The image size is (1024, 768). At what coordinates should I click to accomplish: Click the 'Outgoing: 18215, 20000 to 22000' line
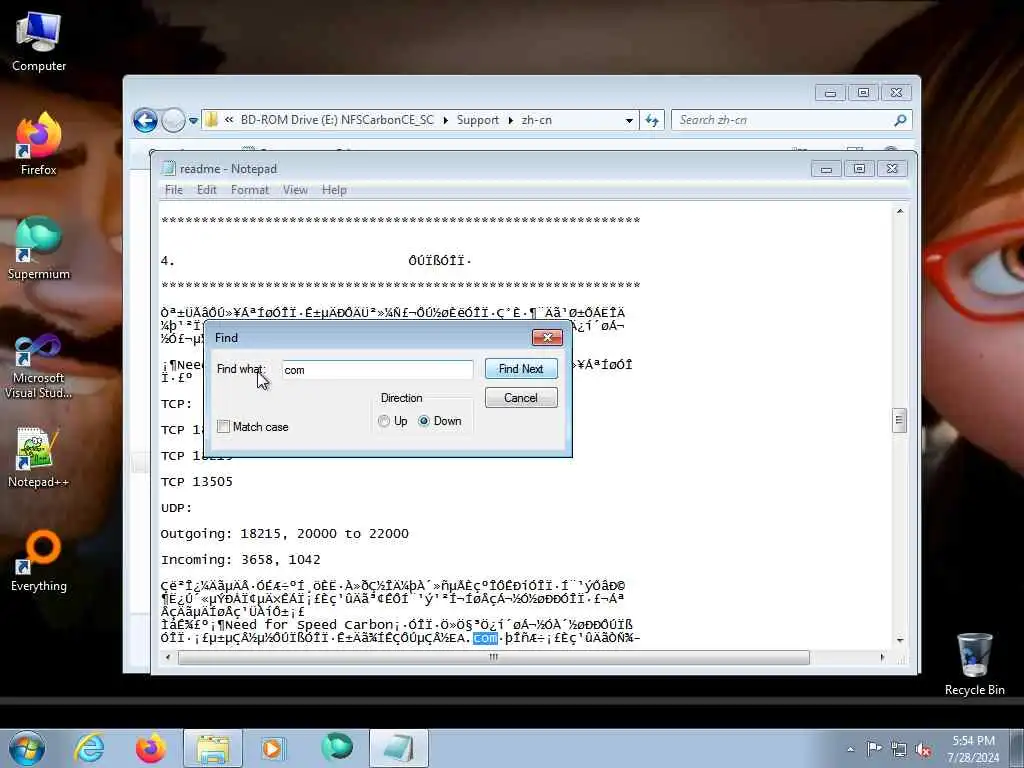point(285,534)
